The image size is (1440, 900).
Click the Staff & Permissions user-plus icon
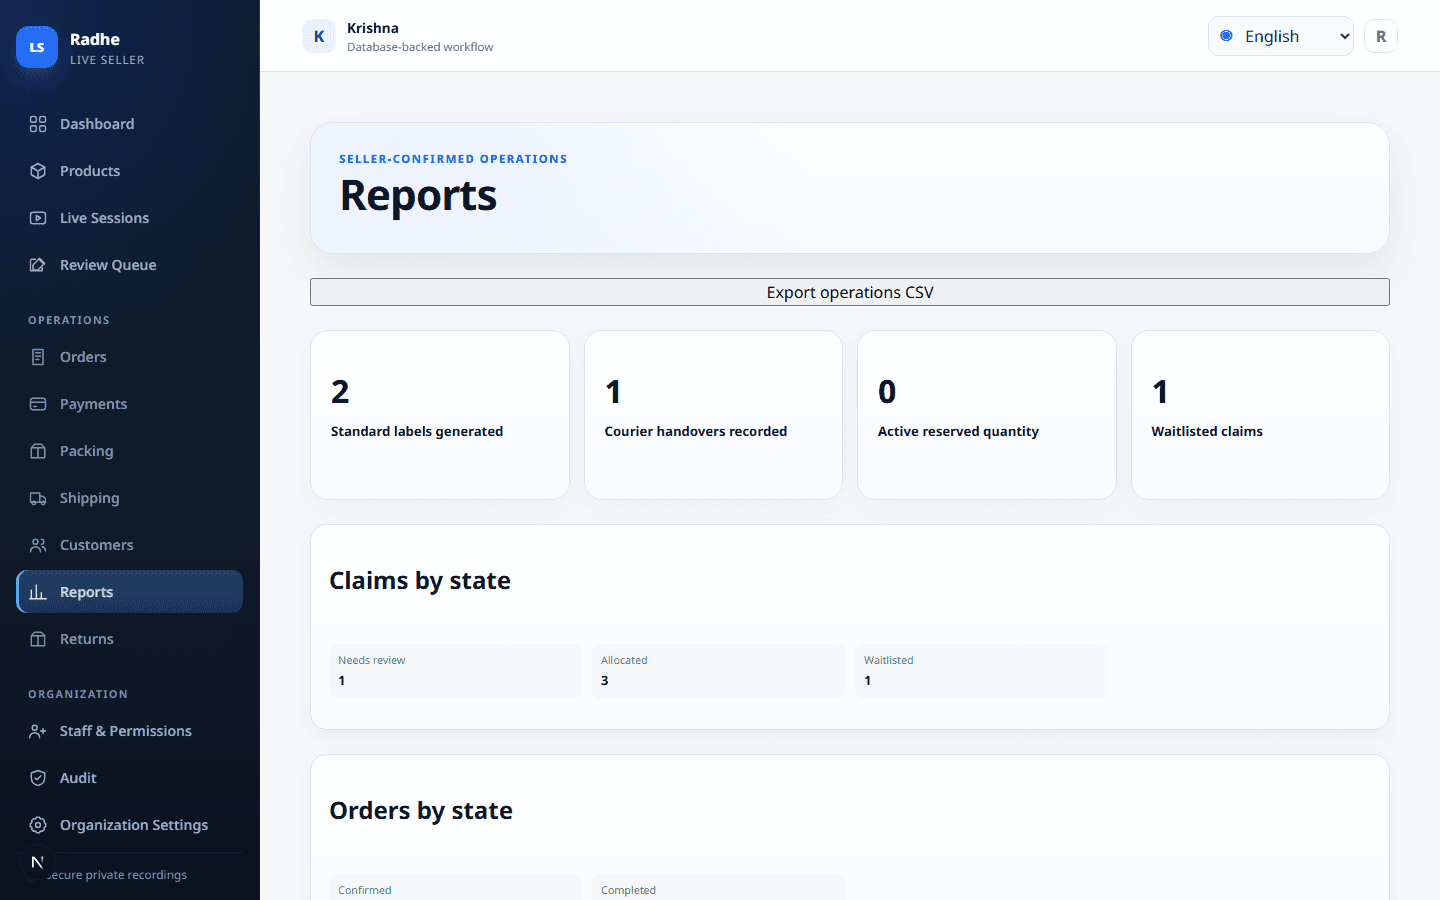[38, 731]
